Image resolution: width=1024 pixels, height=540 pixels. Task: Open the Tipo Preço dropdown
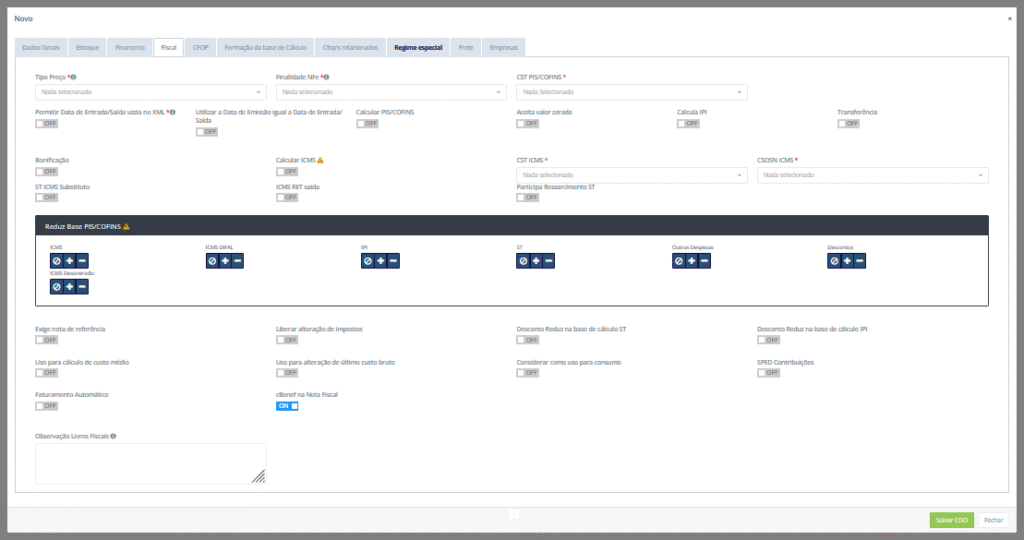coord(150,92)
